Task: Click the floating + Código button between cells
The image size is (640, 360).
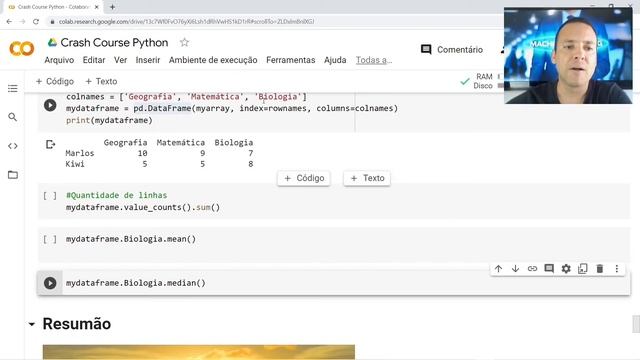Action: [304, 178]
